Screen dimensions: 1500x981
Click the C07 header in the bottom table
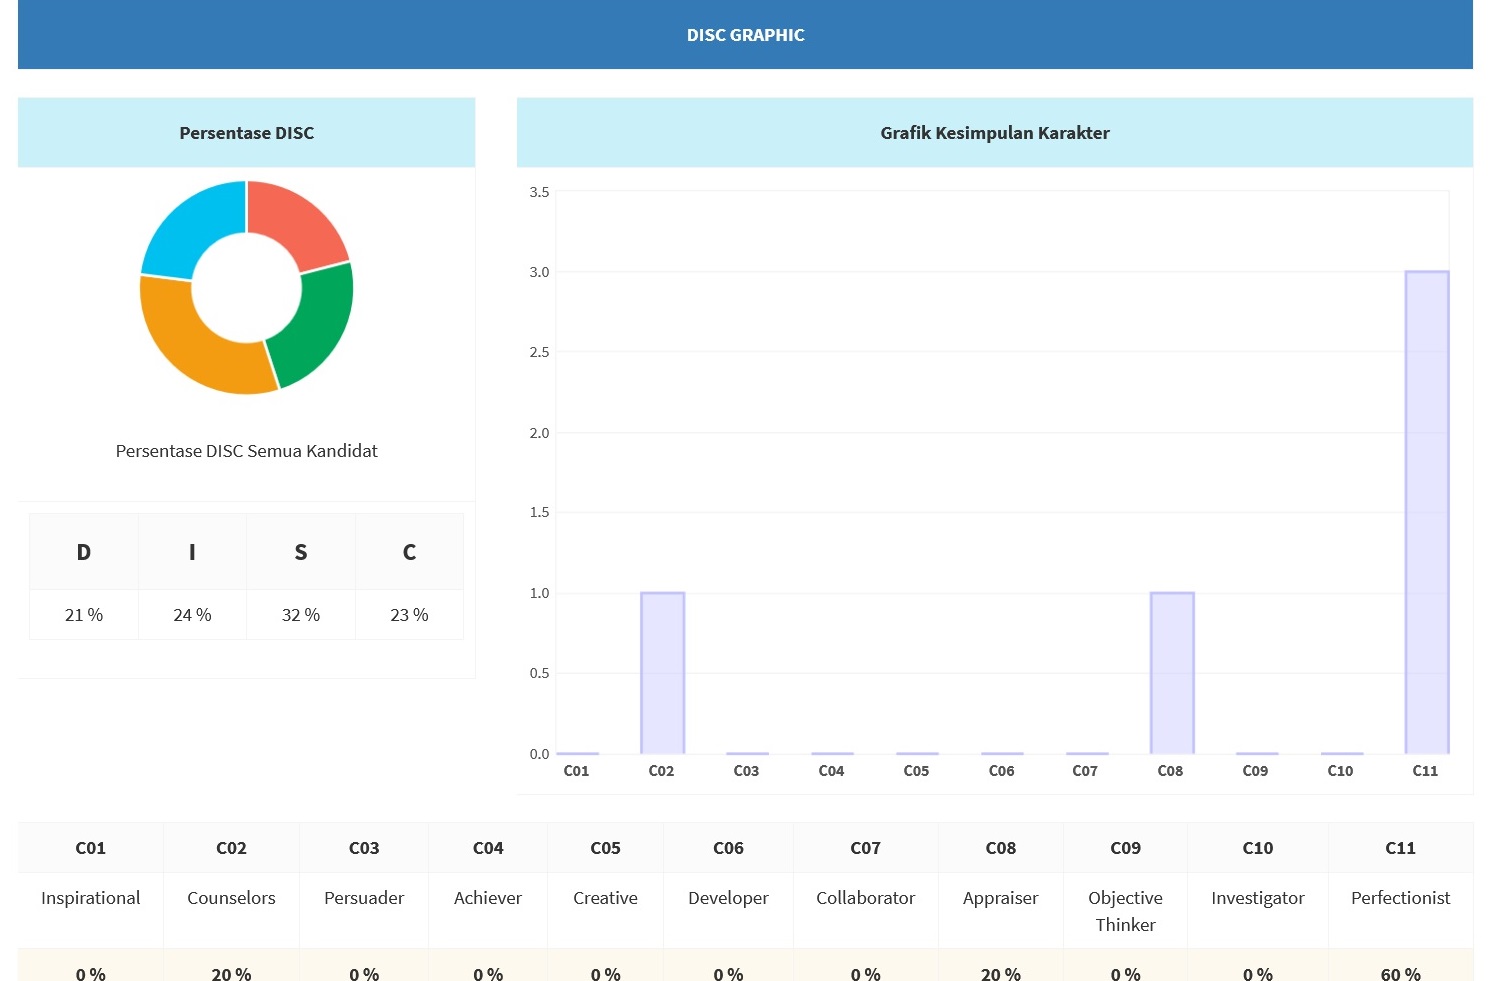pyautogui.click(x=865, y=848)
